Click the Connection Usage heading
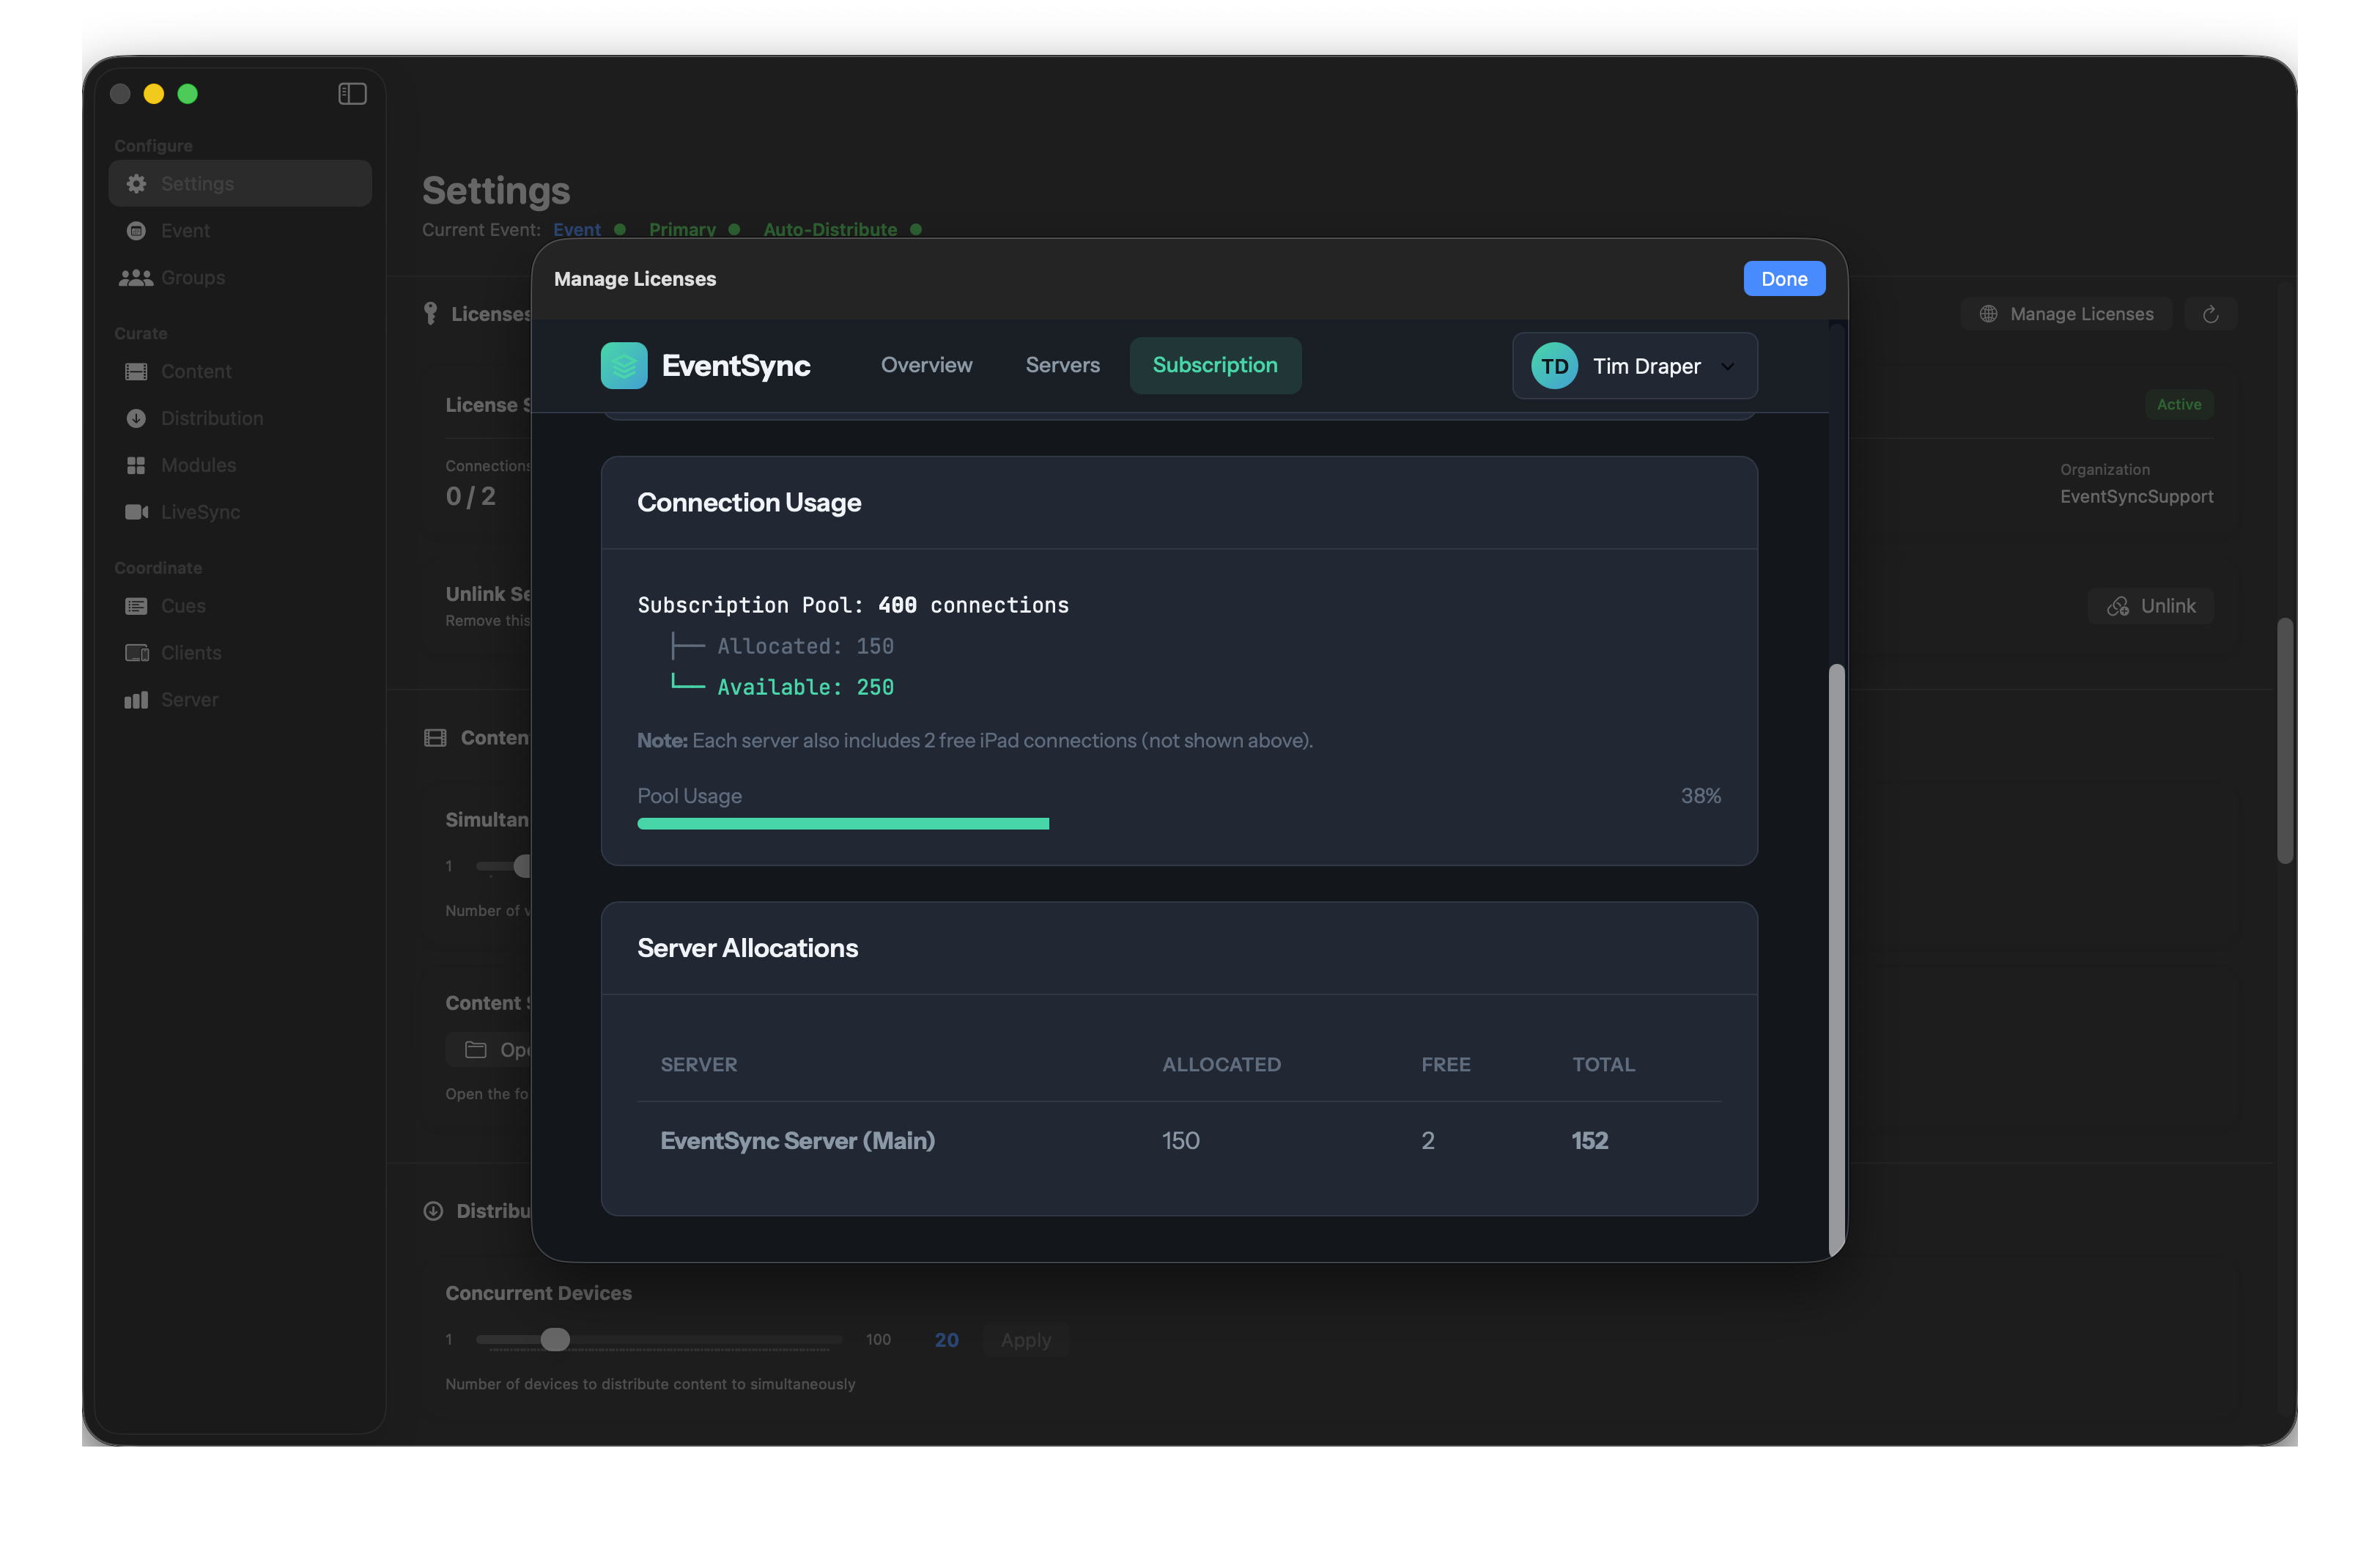This screenshot has height=1555, width=2380. 749,503
